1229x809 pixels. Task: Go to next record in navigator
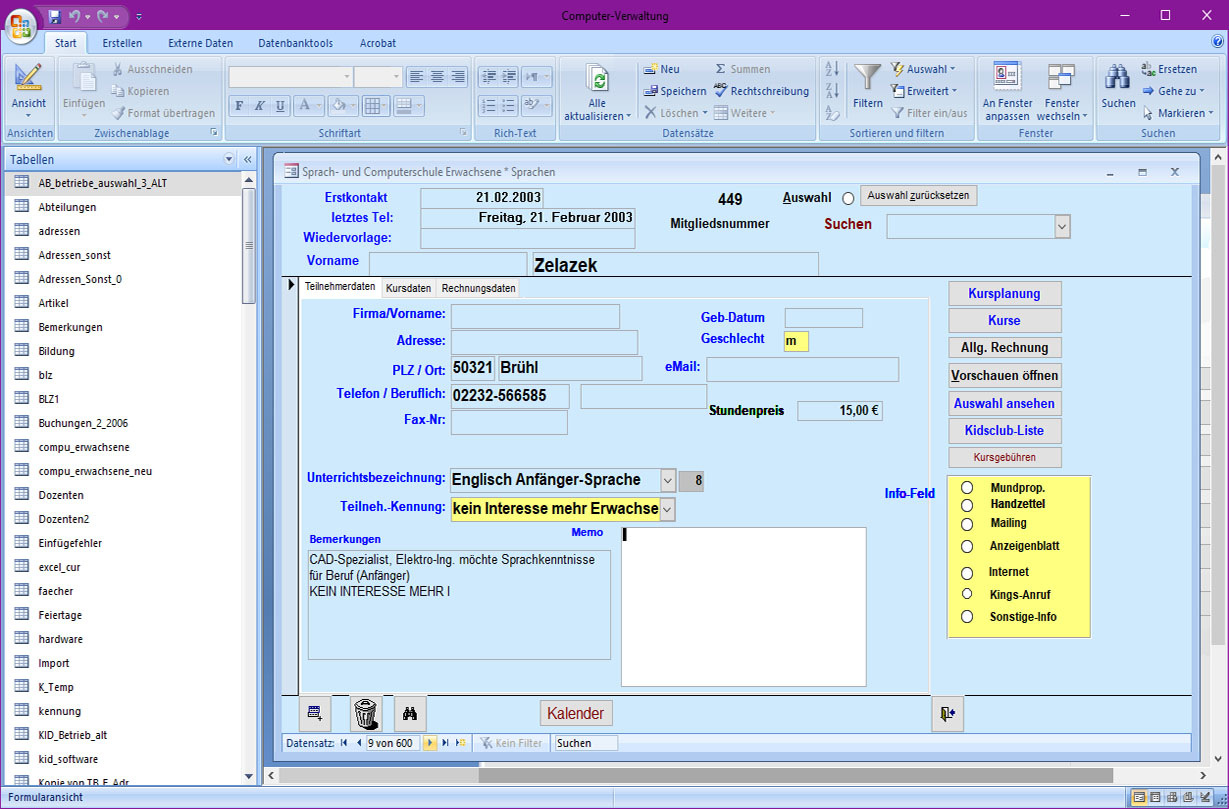(x=431, y=743)
